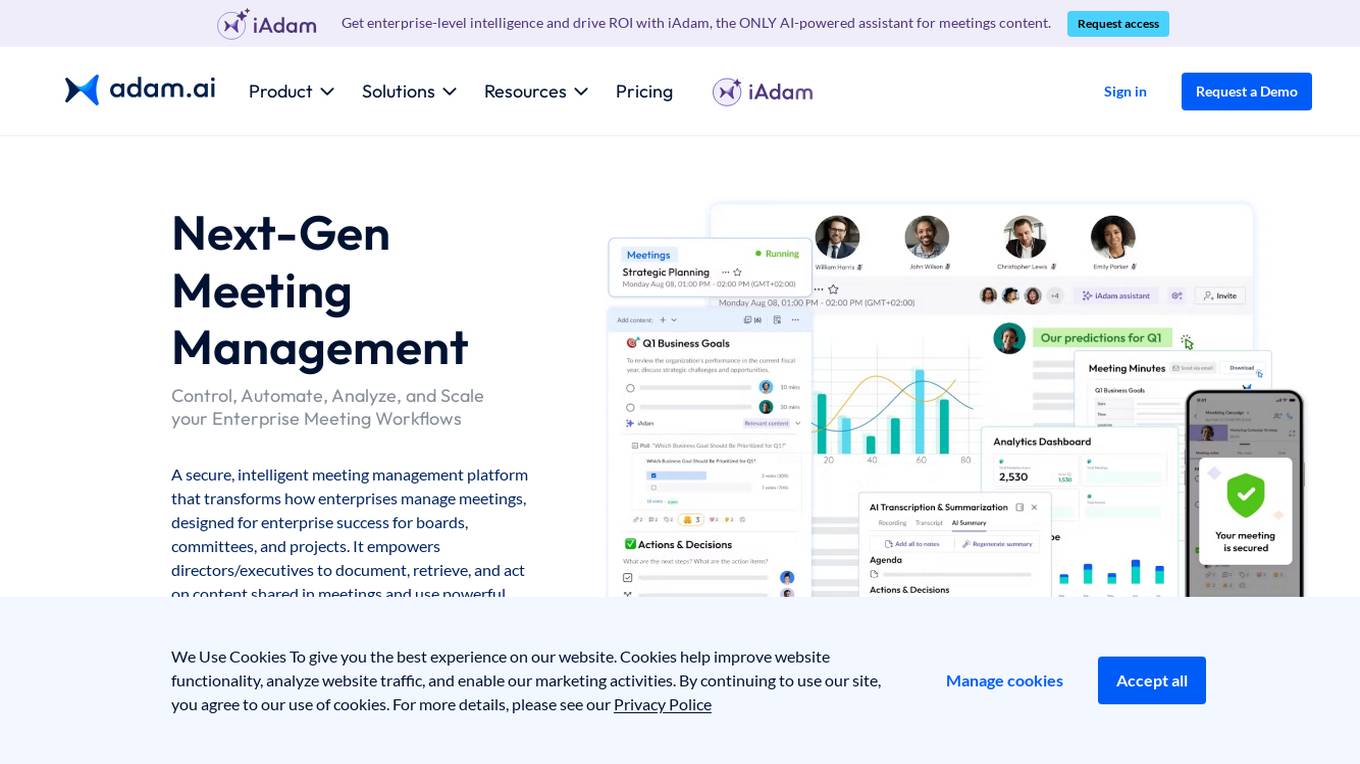Click John Wilson's profile photo
The image size is (1360, 764).
click(927, 237)
